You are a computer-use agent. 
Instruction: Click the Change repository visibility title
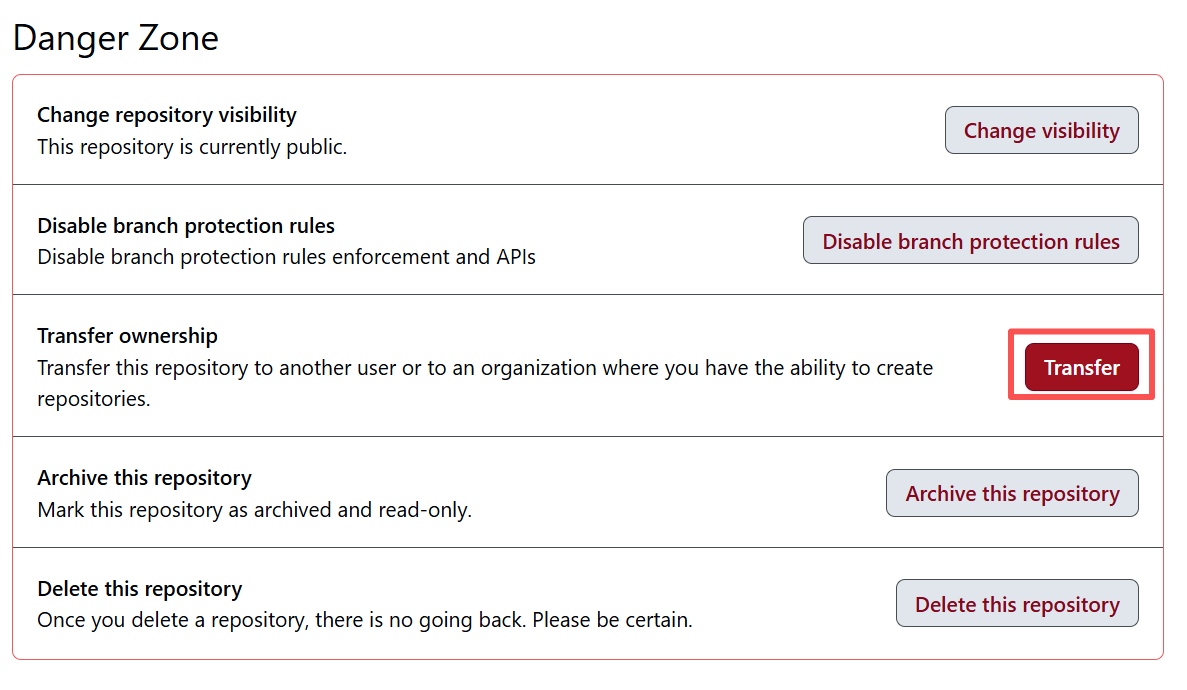point(167,115)
